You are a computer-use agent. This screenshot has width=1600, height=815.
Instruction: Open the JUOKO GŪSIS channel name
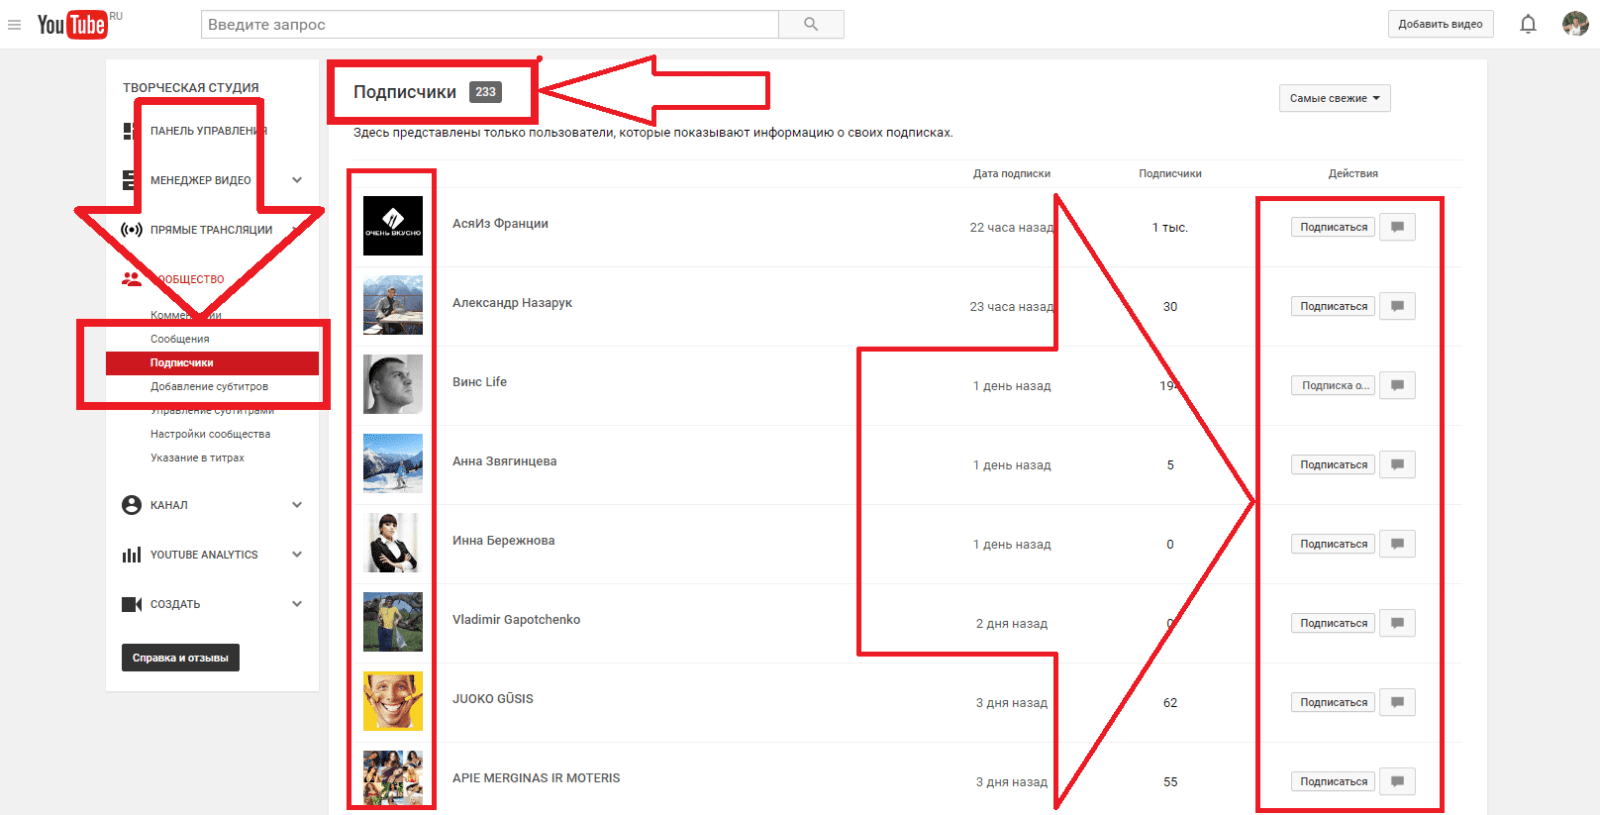coord(492,698)
